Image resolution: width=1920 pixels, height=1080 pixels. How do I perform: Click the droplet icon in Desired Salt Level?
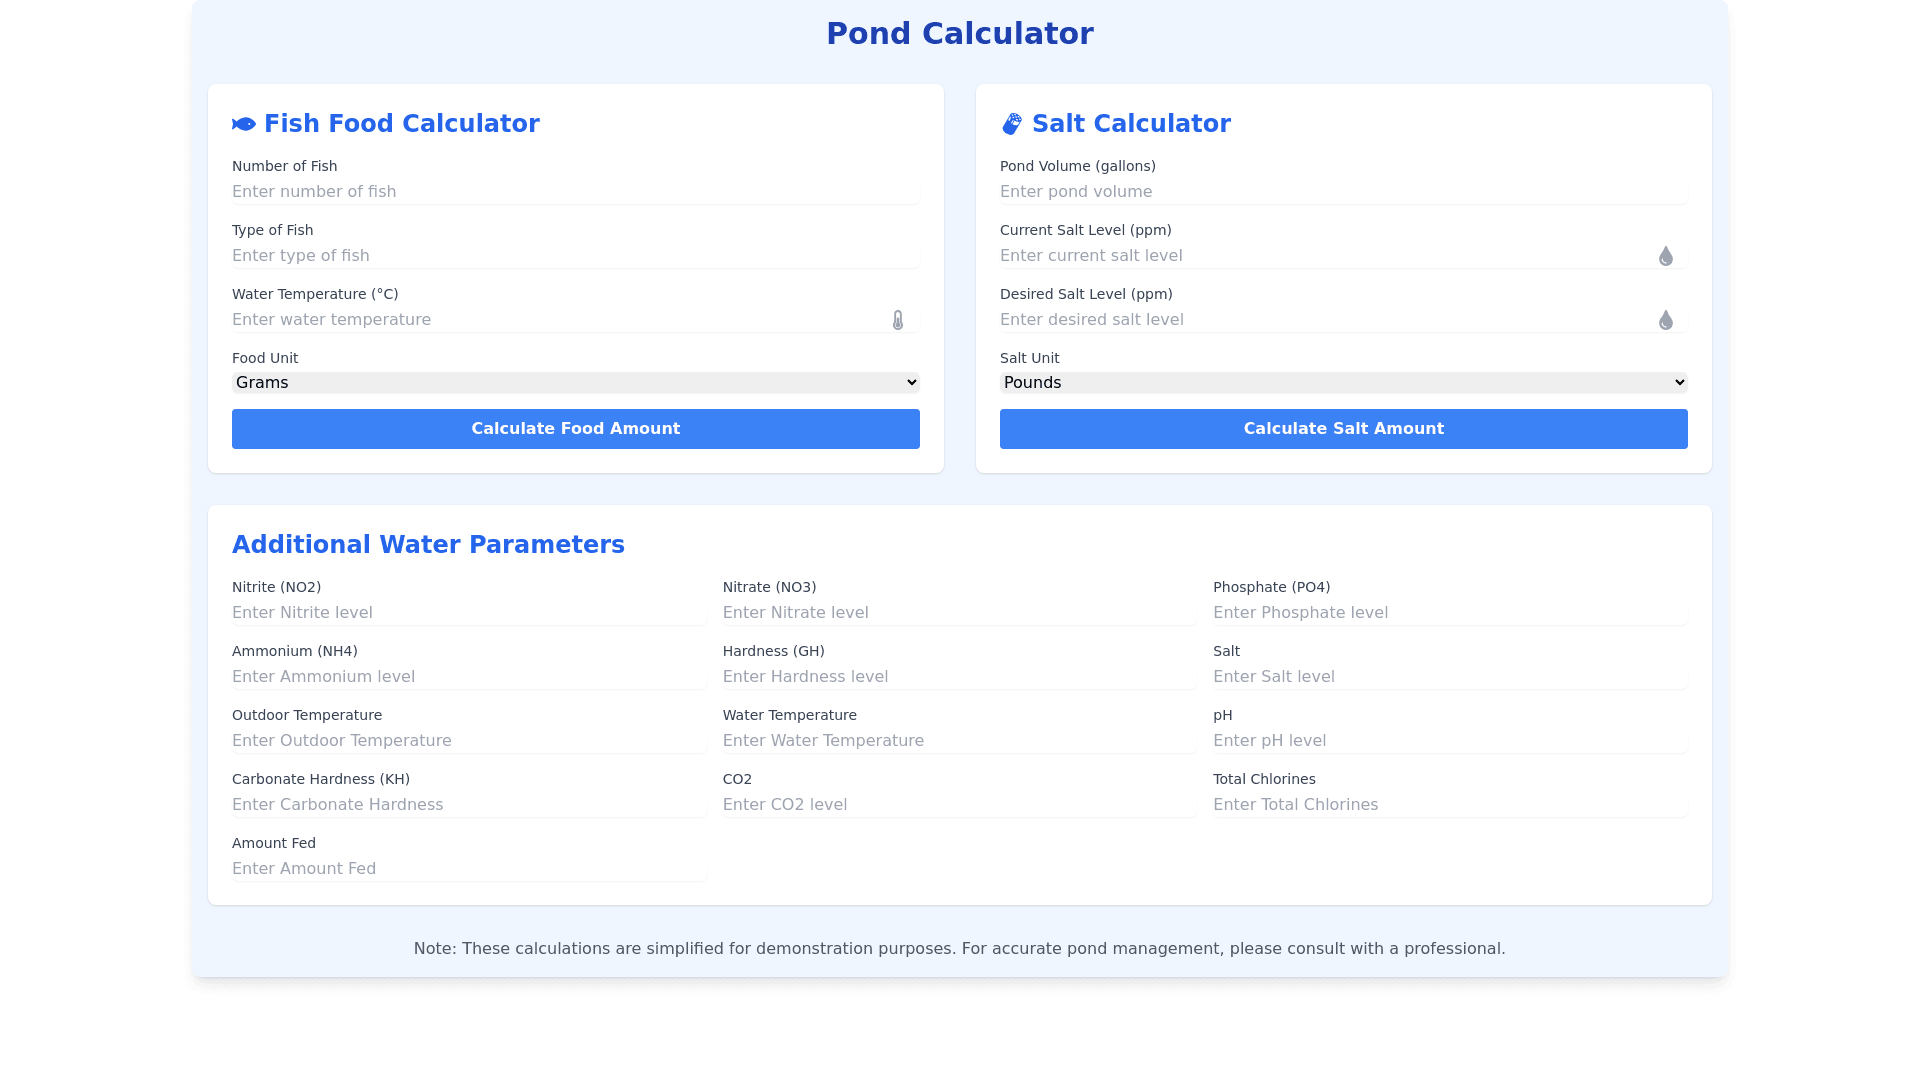[1666, 320]
